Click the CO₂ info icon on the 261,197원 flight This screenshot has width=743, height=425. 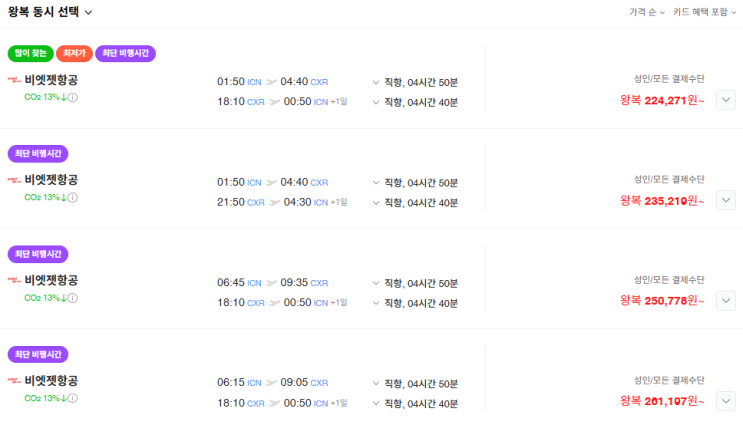click(73, 398)
